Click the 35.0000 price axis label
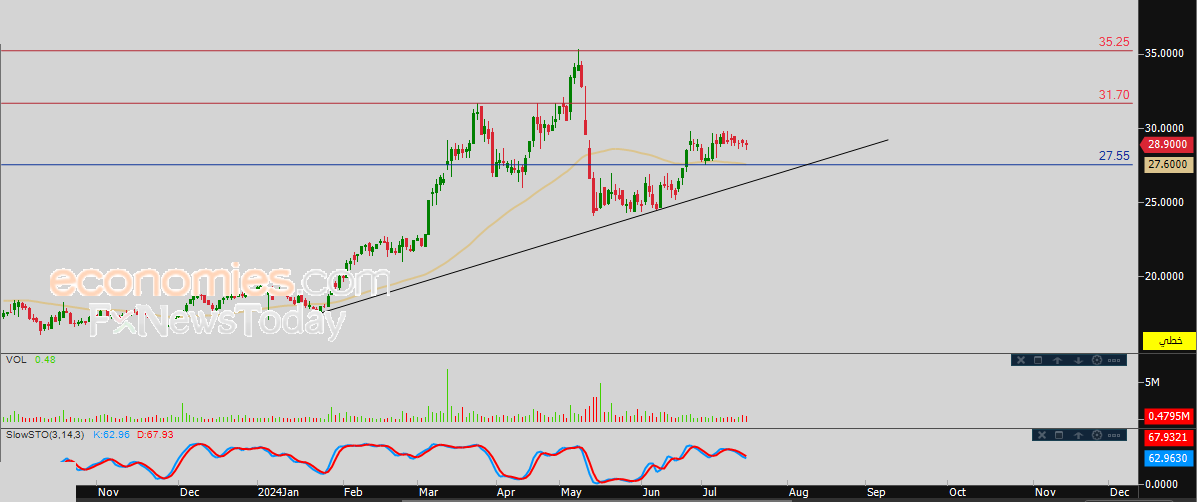Image resolution: width=1197 pixels, height=502 pixels. pos(1163,53)
